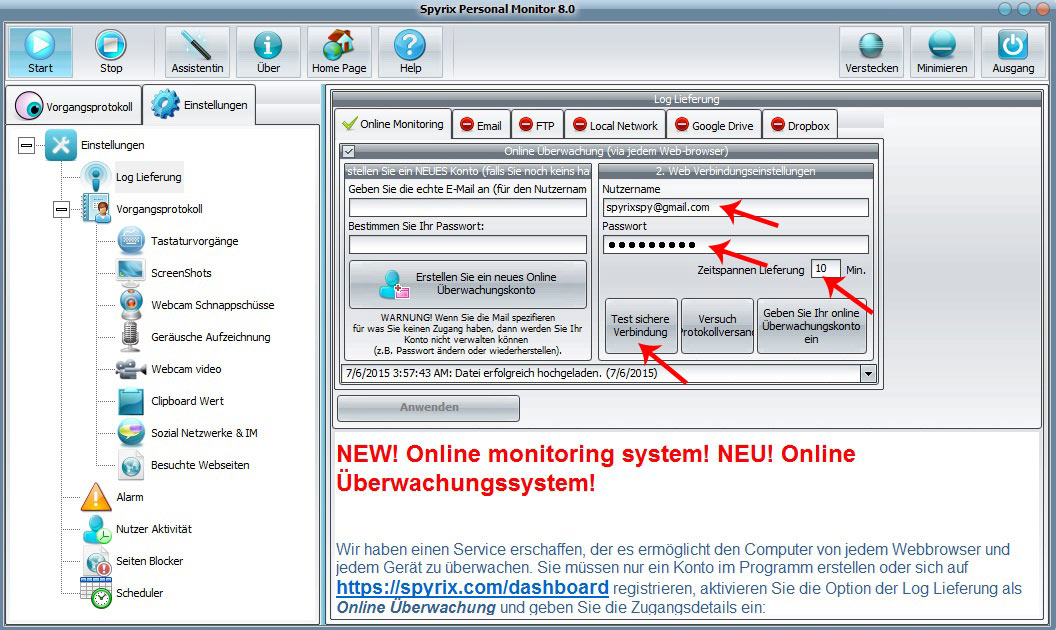This screenshot has height=630, width=1056.
Task: Click the Test sichere Verbindung button
Action: pos(640,326)
